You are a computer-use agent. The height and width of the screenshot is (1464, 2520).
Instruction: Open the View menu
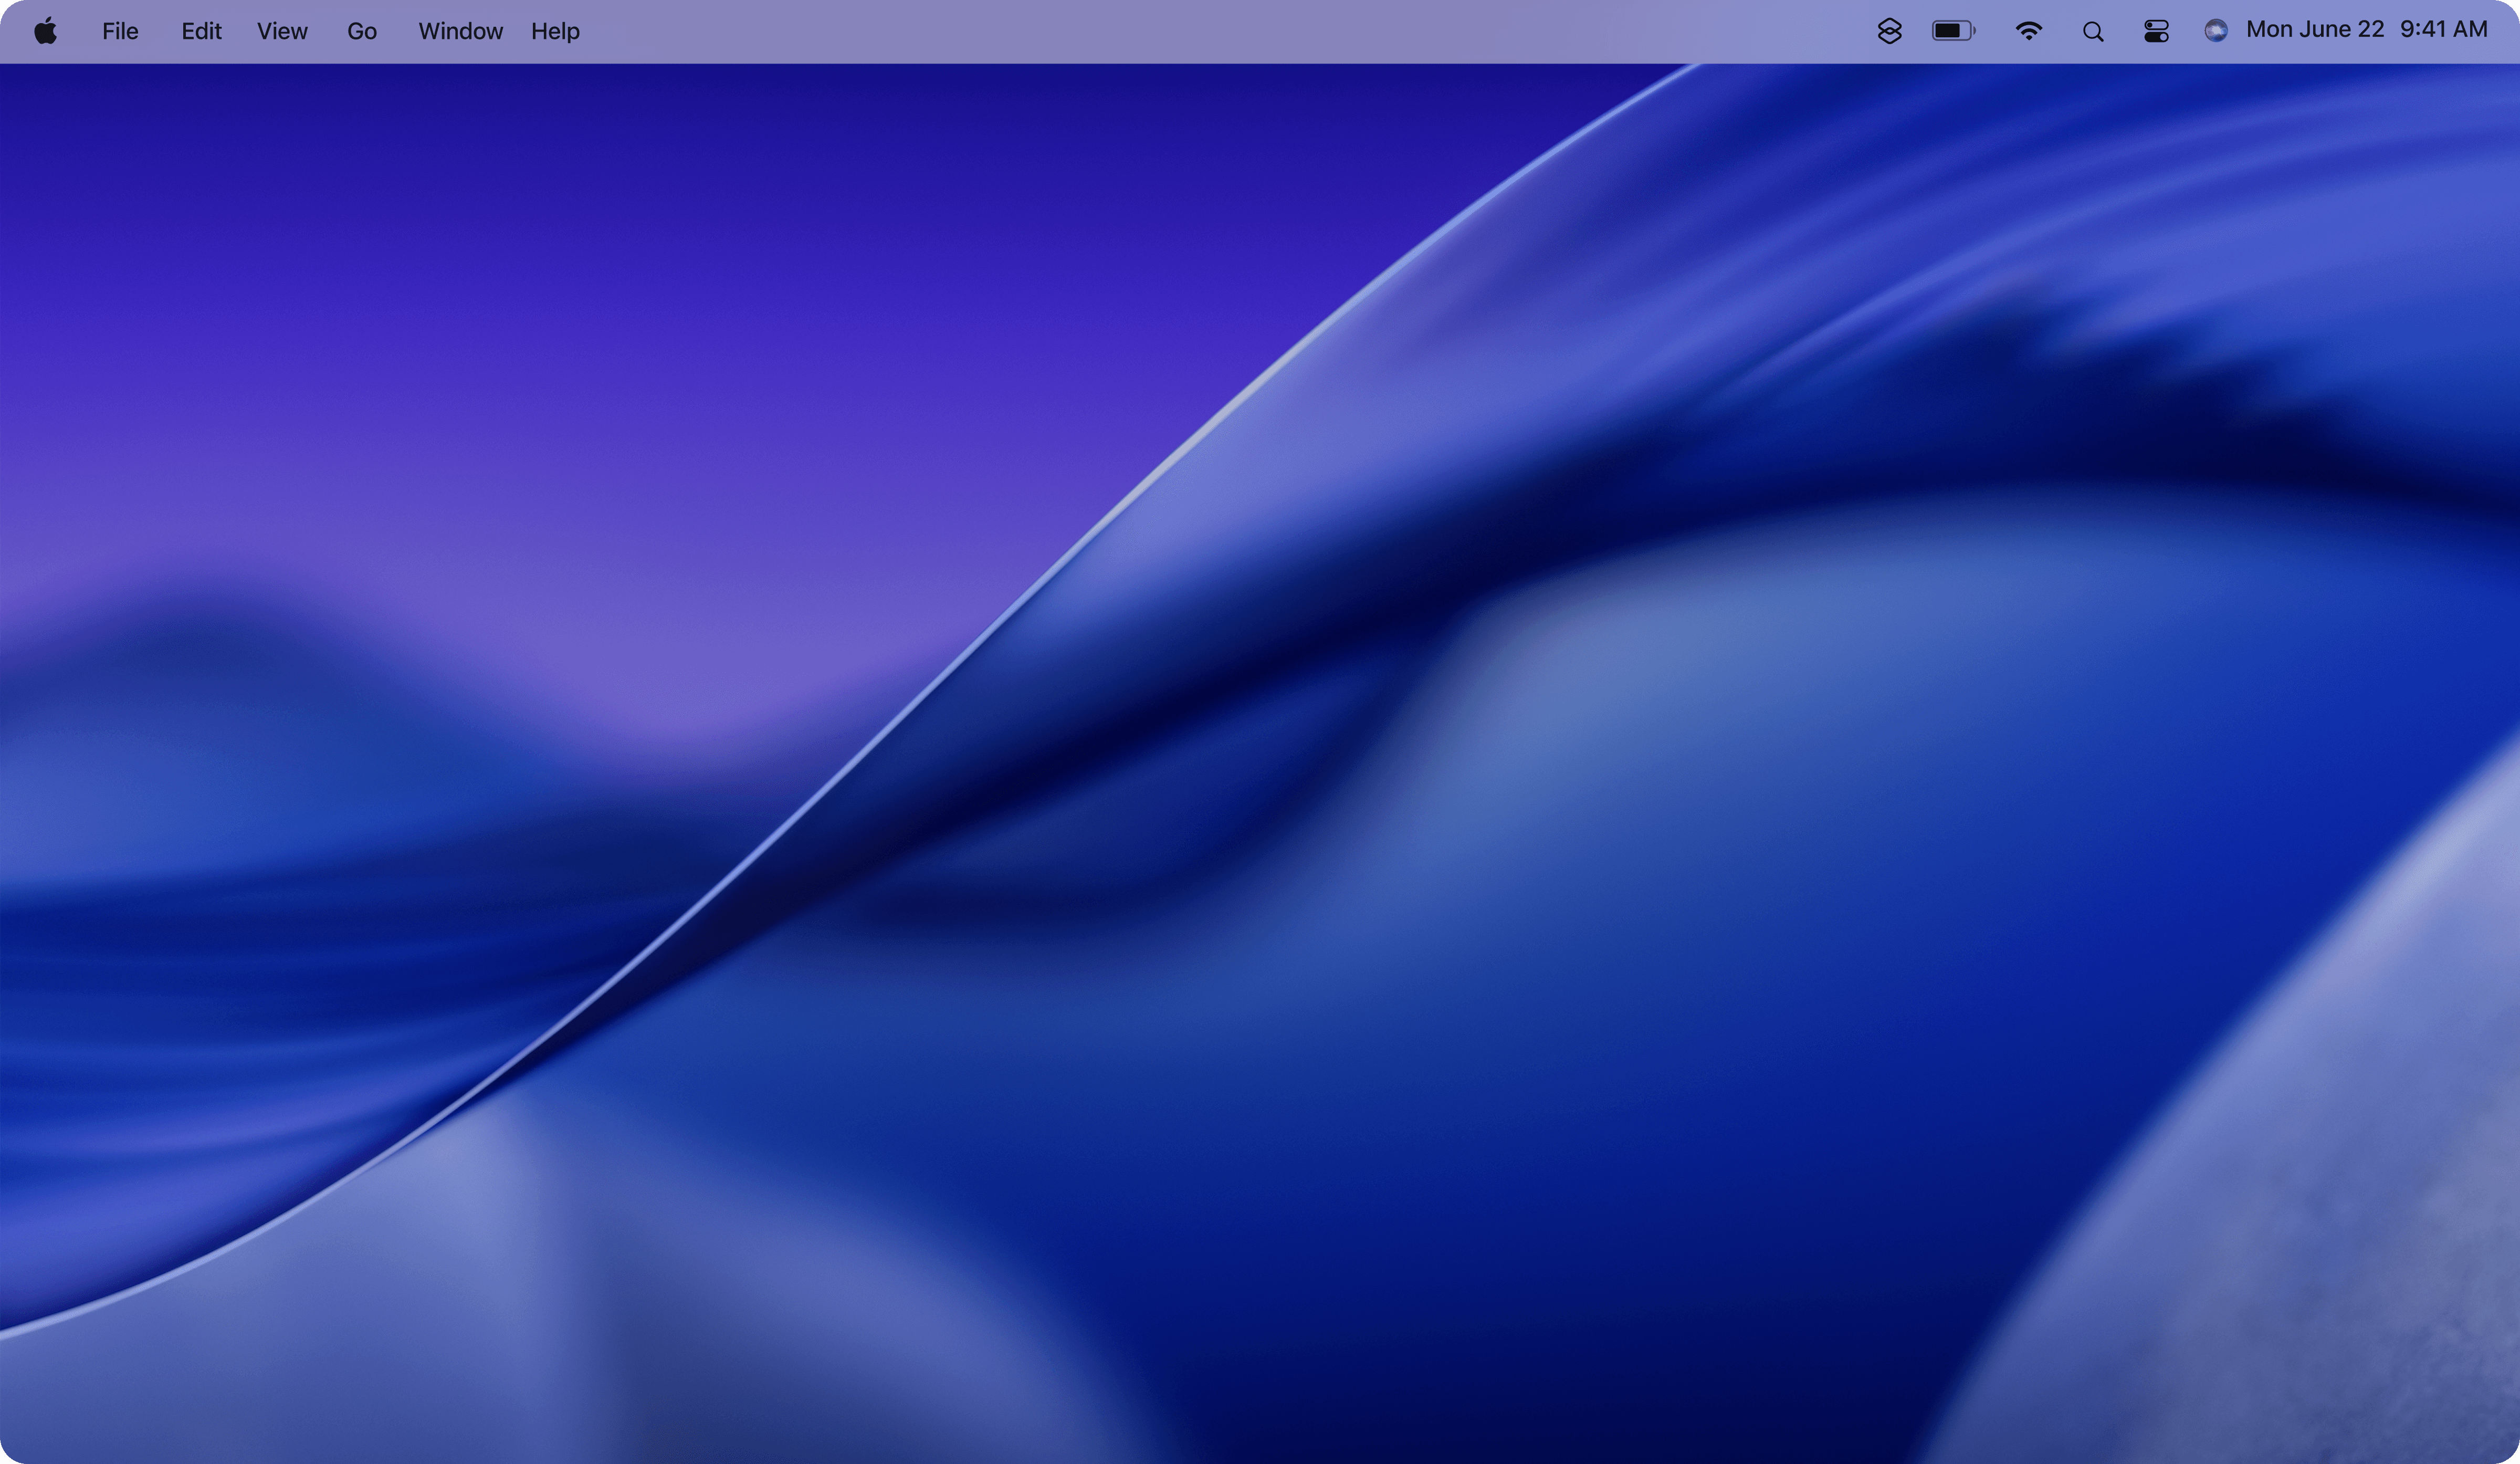click(x=282, y=31)
